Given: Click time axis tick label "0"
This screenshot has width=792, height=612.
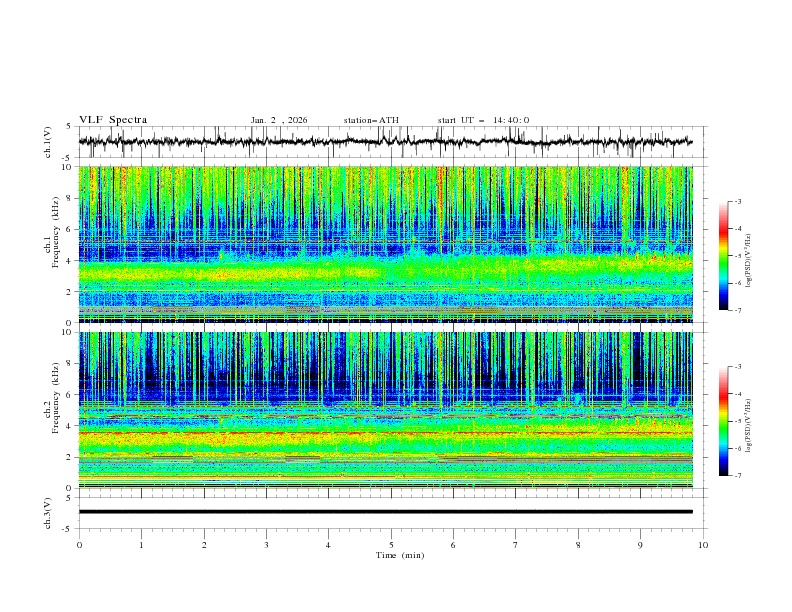Looking at the screenshot, I should (x=79, y=545).
